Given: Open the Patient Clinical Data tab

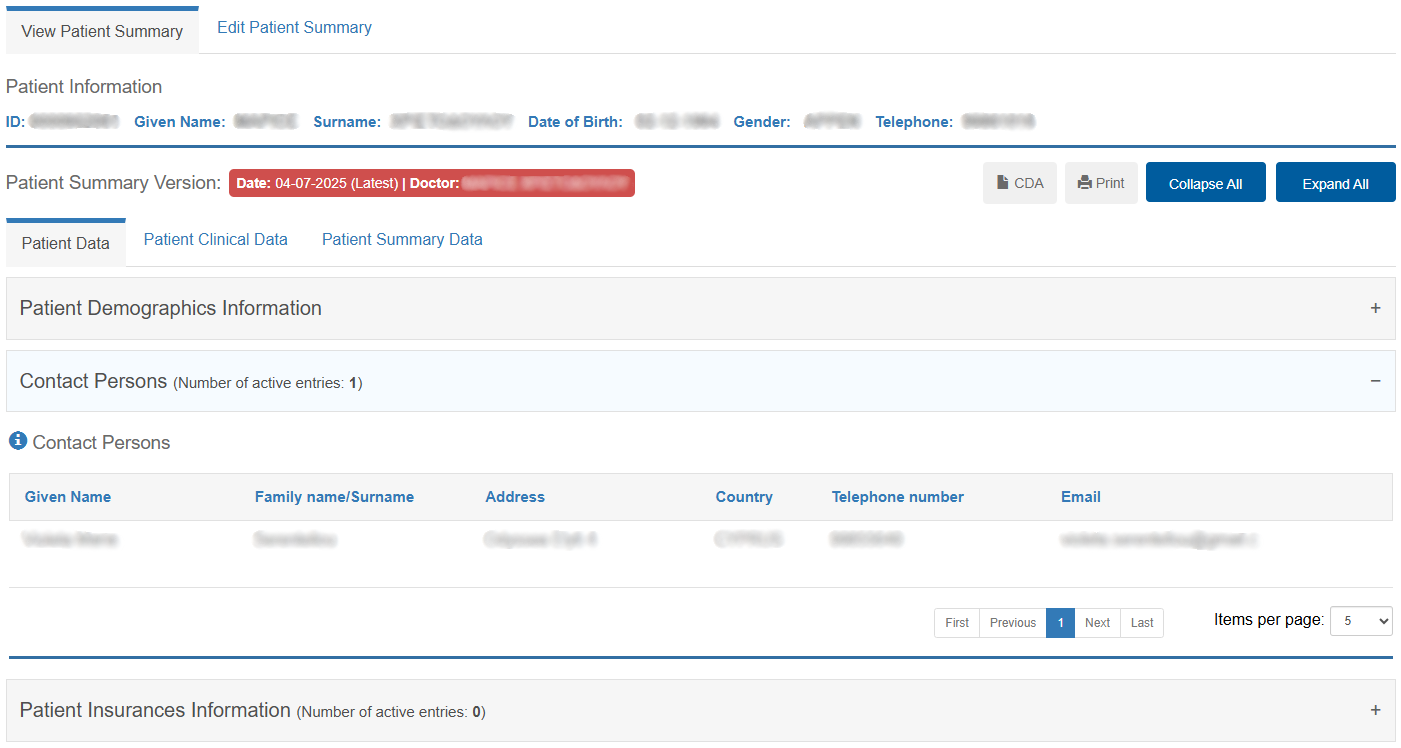Looking at the screenshot, I should [x=215, y=240].
